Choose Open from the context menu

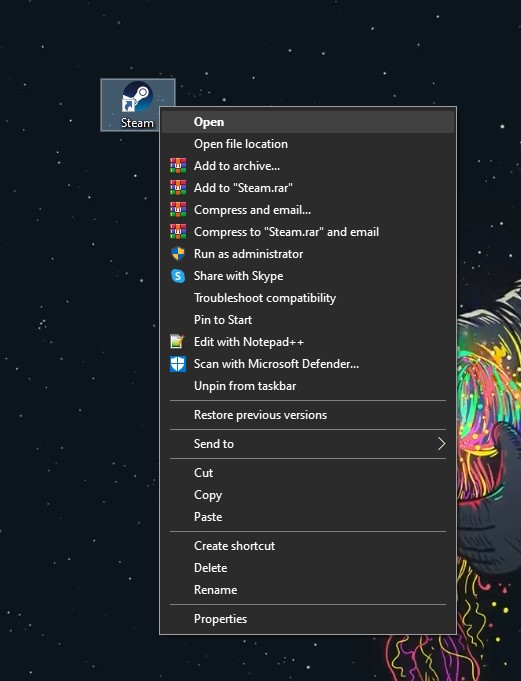[x=307, y=122]
